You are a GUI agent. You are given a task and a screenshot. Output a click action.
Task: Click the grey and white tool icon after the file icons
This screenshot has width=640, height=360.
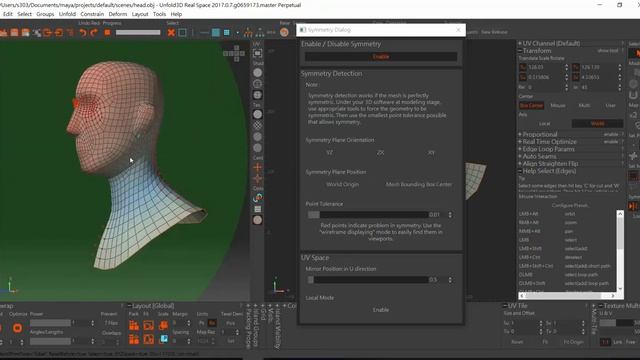[x=37, y=33]
